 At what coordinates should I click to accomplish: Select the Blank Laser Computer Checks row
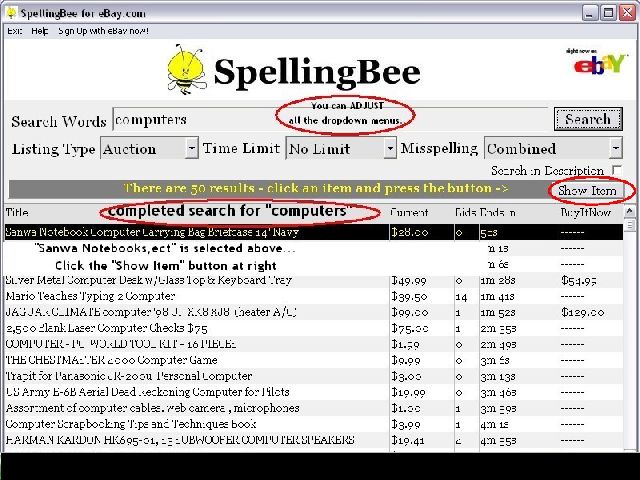coord(313,328)
